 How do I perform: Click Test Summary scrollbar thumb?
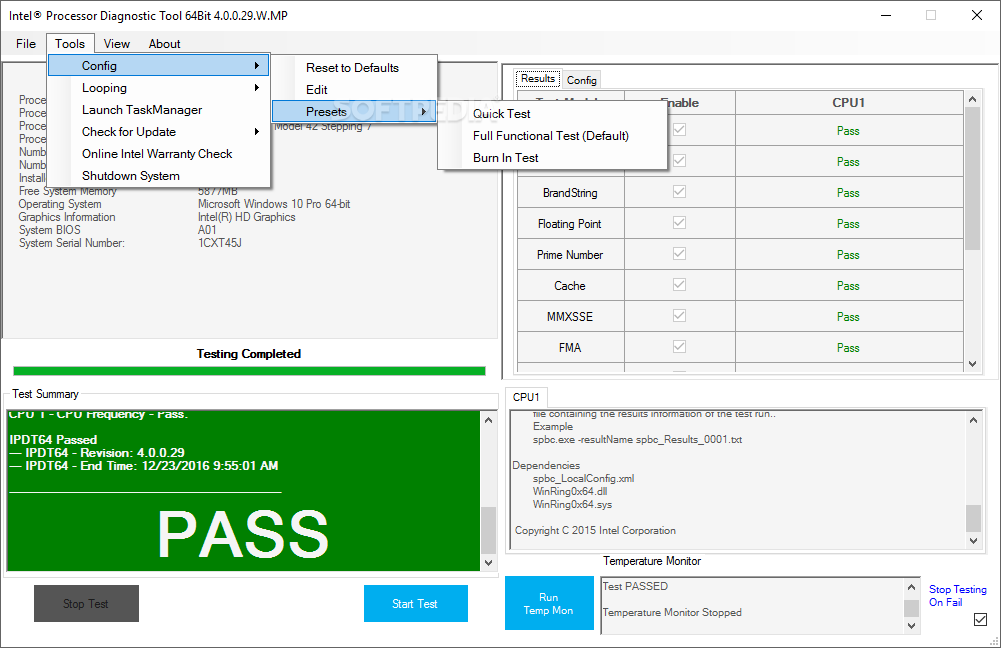coord(488,530)
